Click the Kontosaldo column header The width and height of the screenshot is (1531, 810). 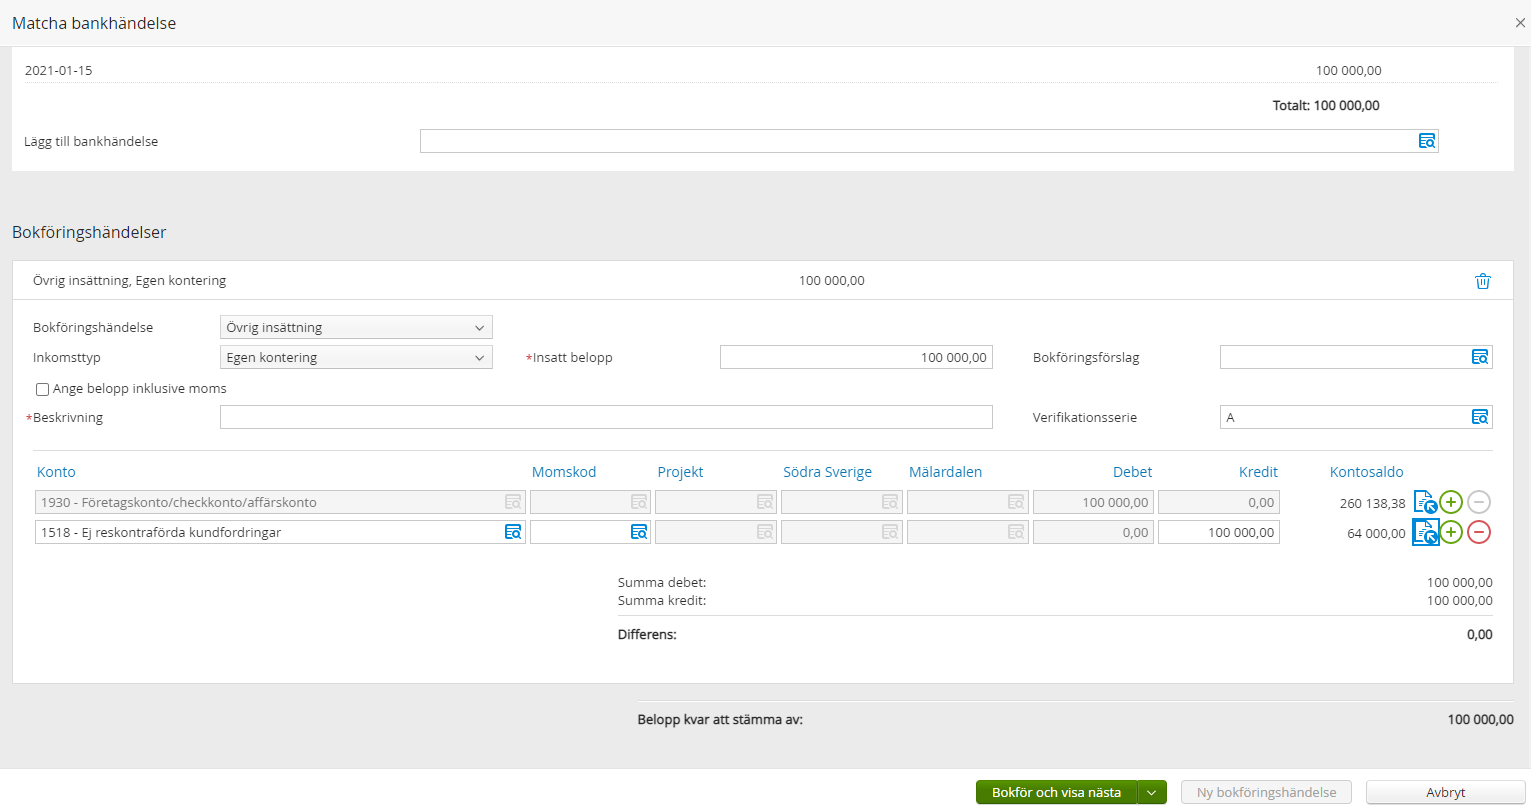pos(1366,472)
